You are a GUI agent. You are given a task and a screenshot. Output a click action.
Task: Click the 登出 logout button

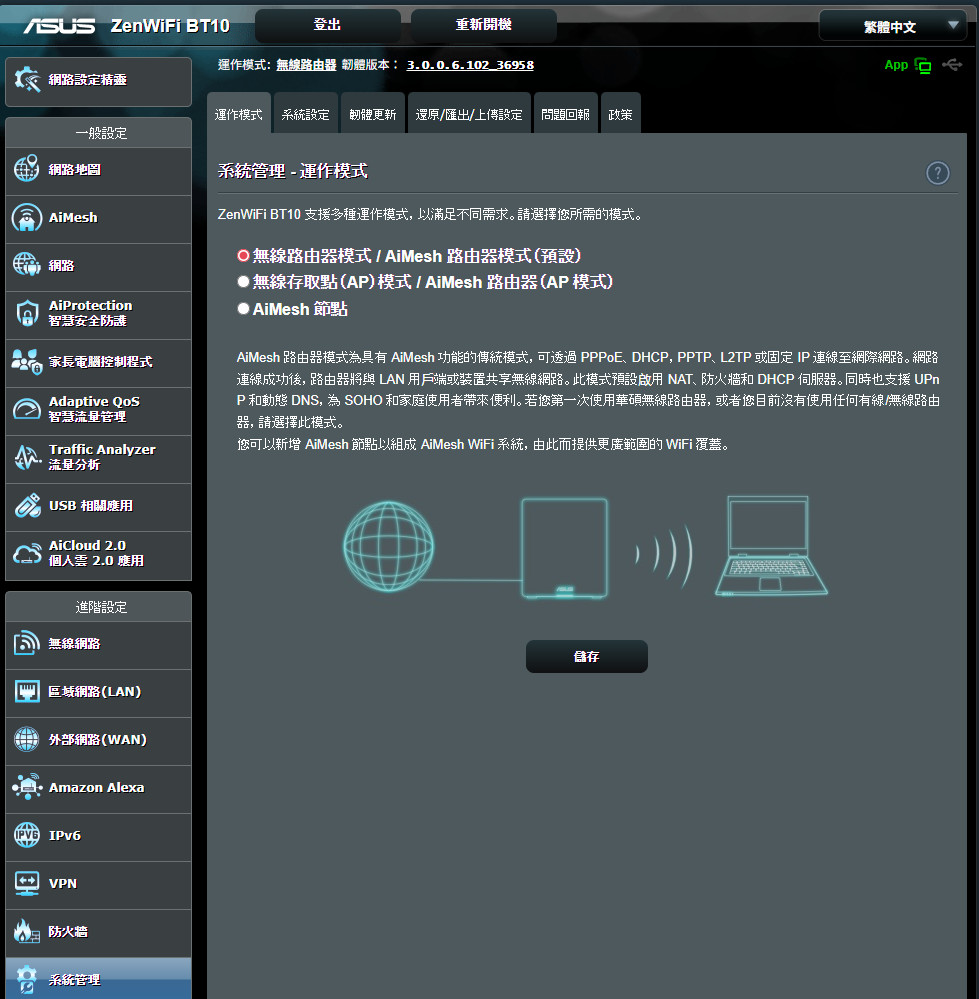tap(327, 25)
